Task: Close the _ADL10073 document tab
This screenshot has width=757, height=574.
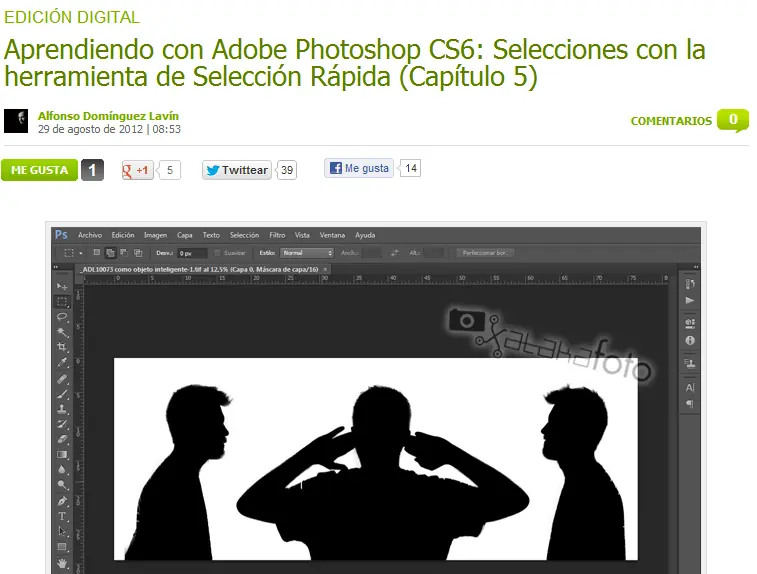Action: click(325, 269)
